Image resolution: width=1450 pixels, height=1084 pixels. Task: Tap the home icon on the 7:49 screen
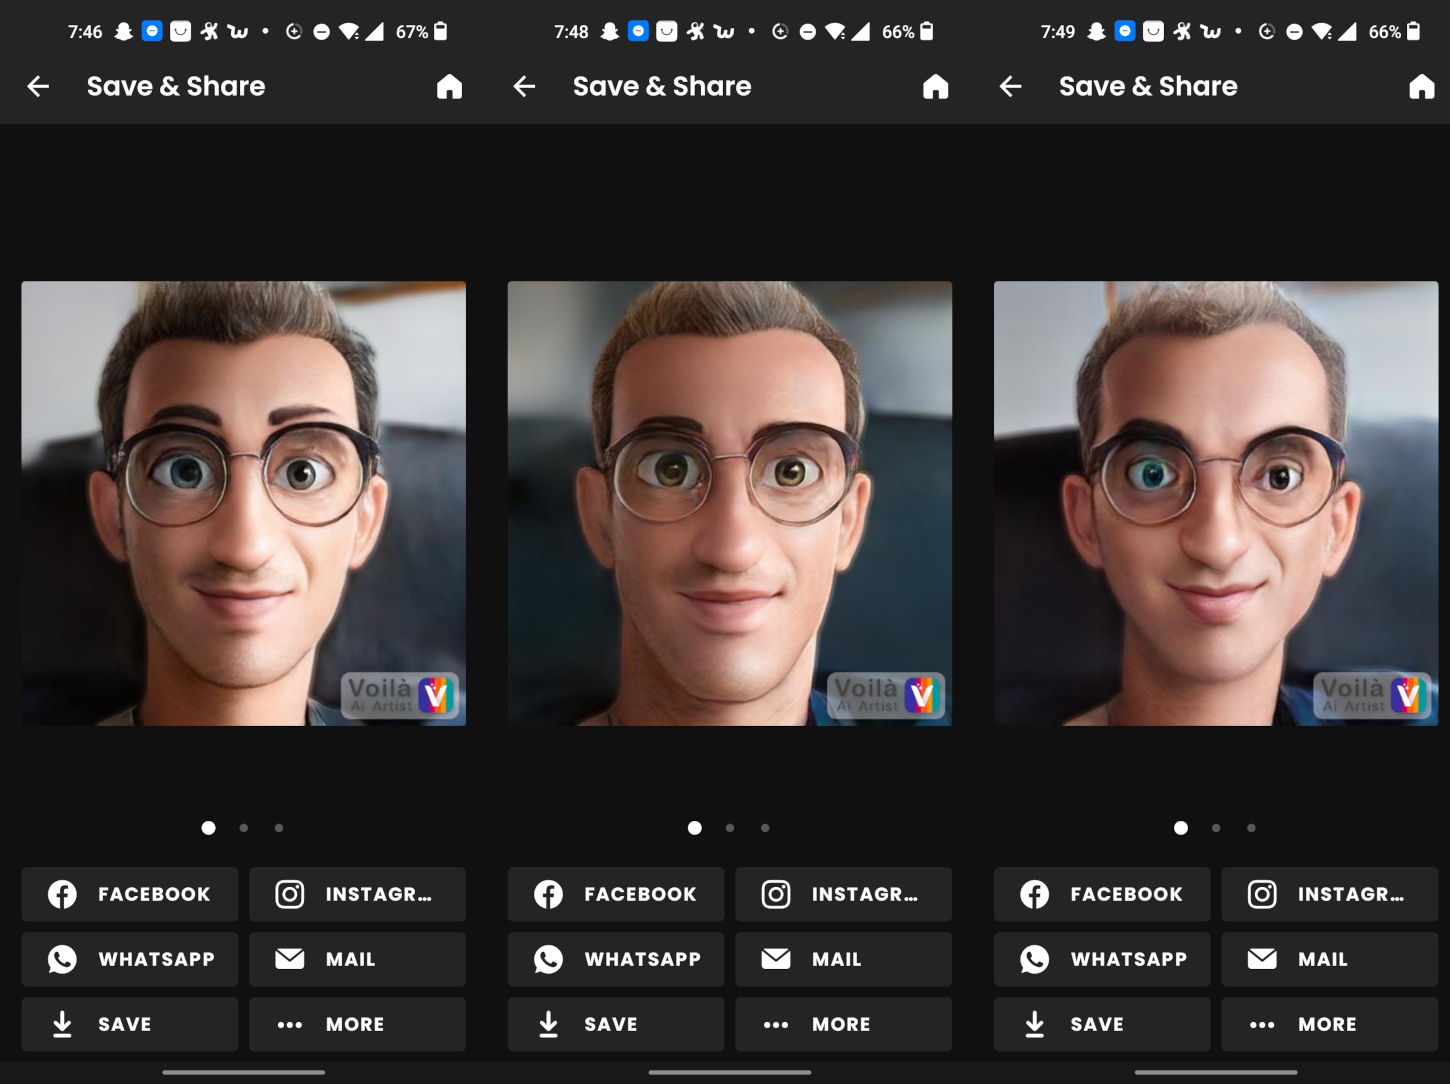1421,87
